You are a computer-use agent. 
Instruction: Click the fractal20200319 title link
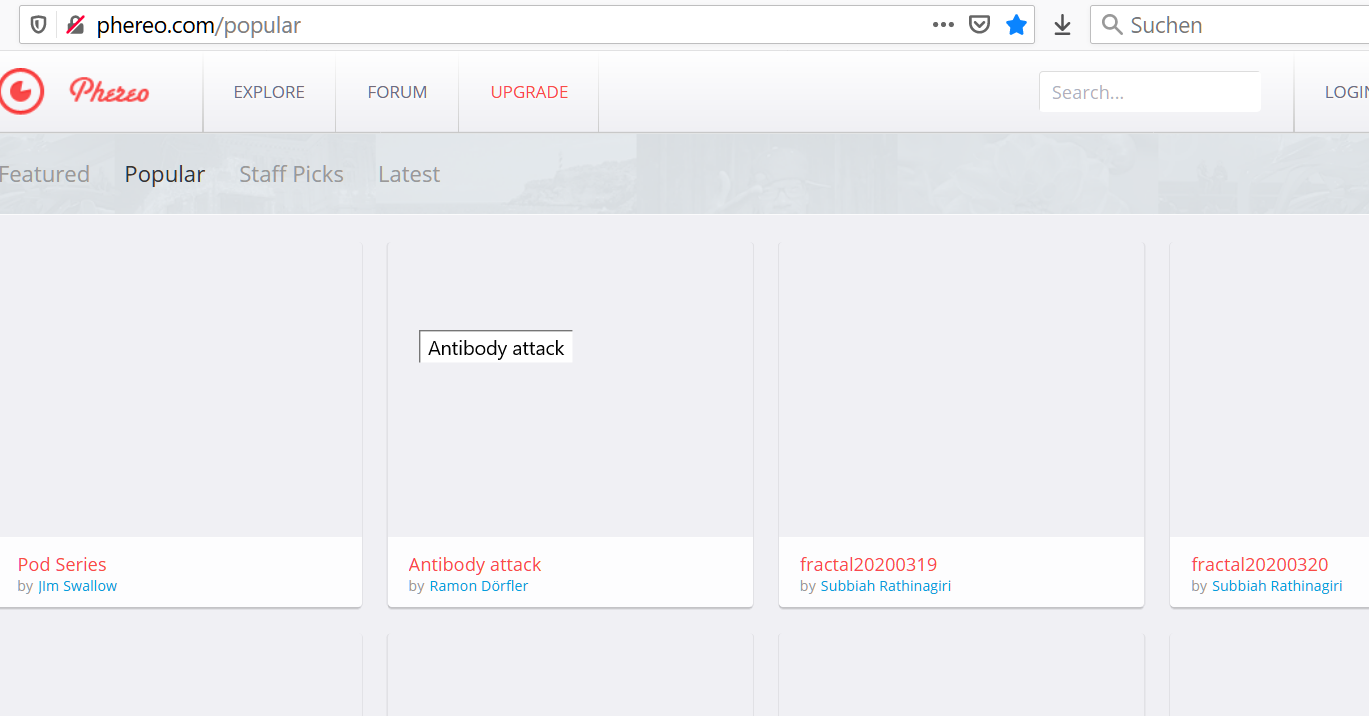click(x=868, y=564)
